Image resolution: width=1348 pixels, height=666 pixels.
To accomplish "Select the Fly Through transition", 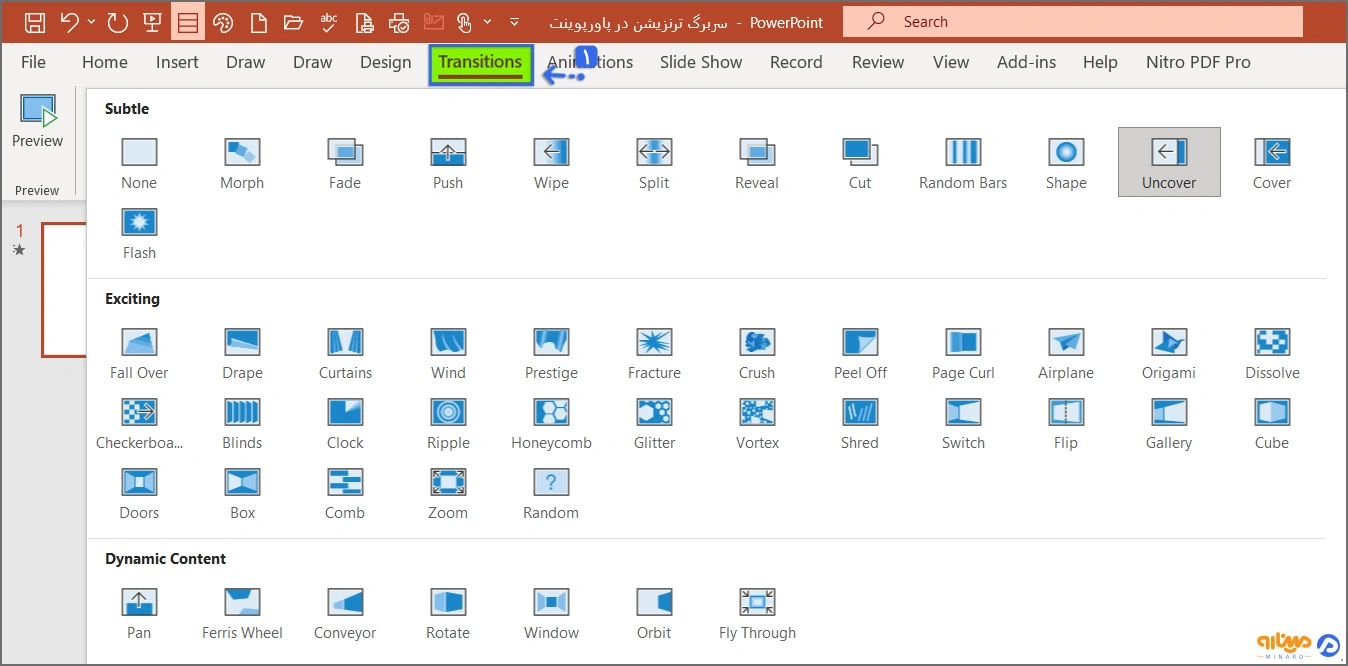I will pos(757,613).
